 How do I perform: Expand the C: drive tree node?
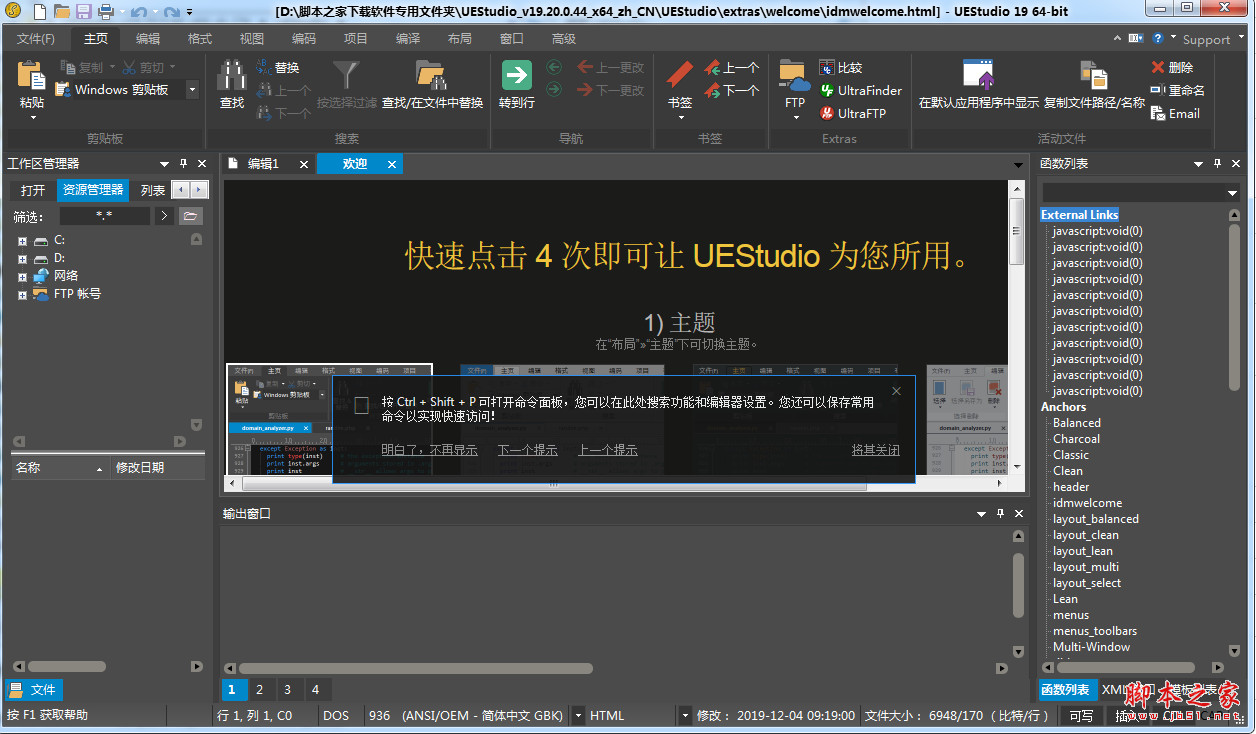22,240
